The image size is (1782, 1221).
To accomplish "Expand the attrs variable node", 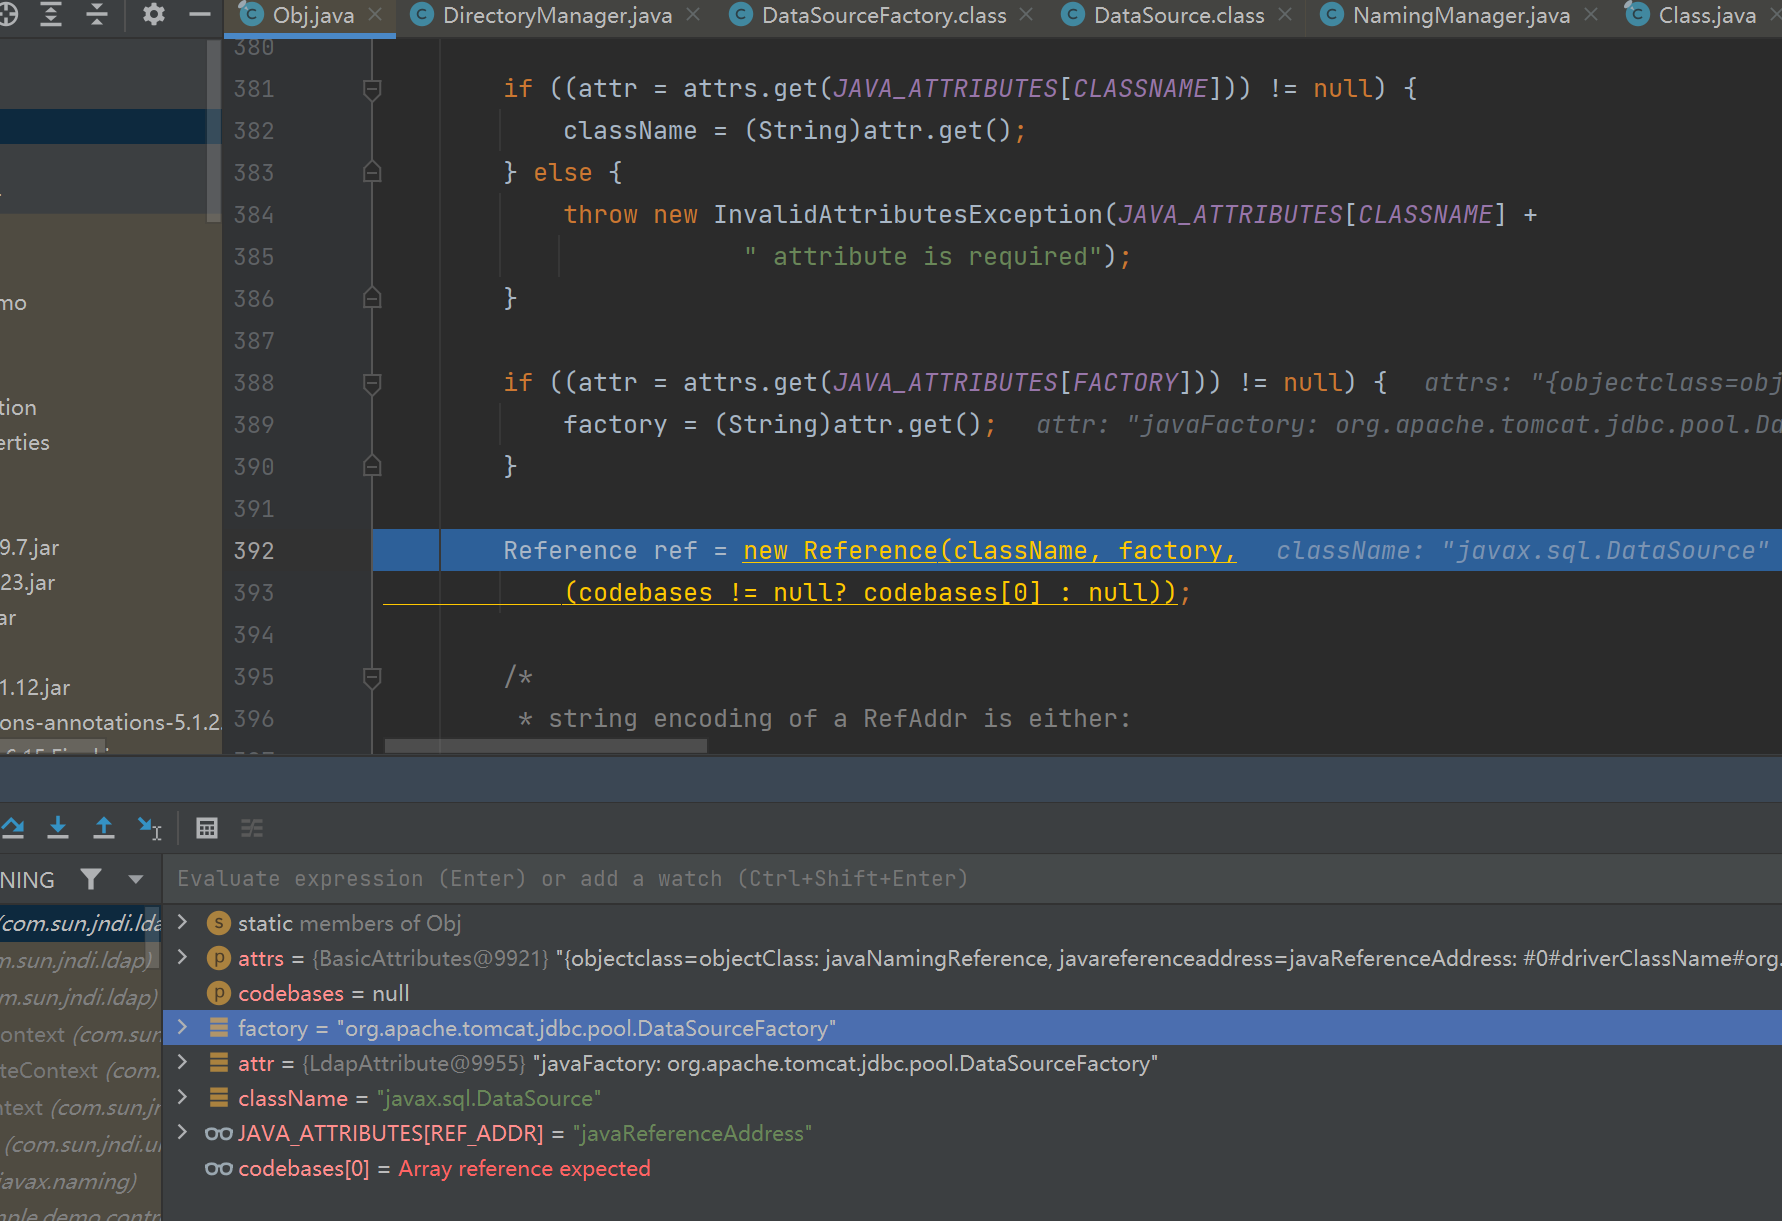I will (182, 957).
